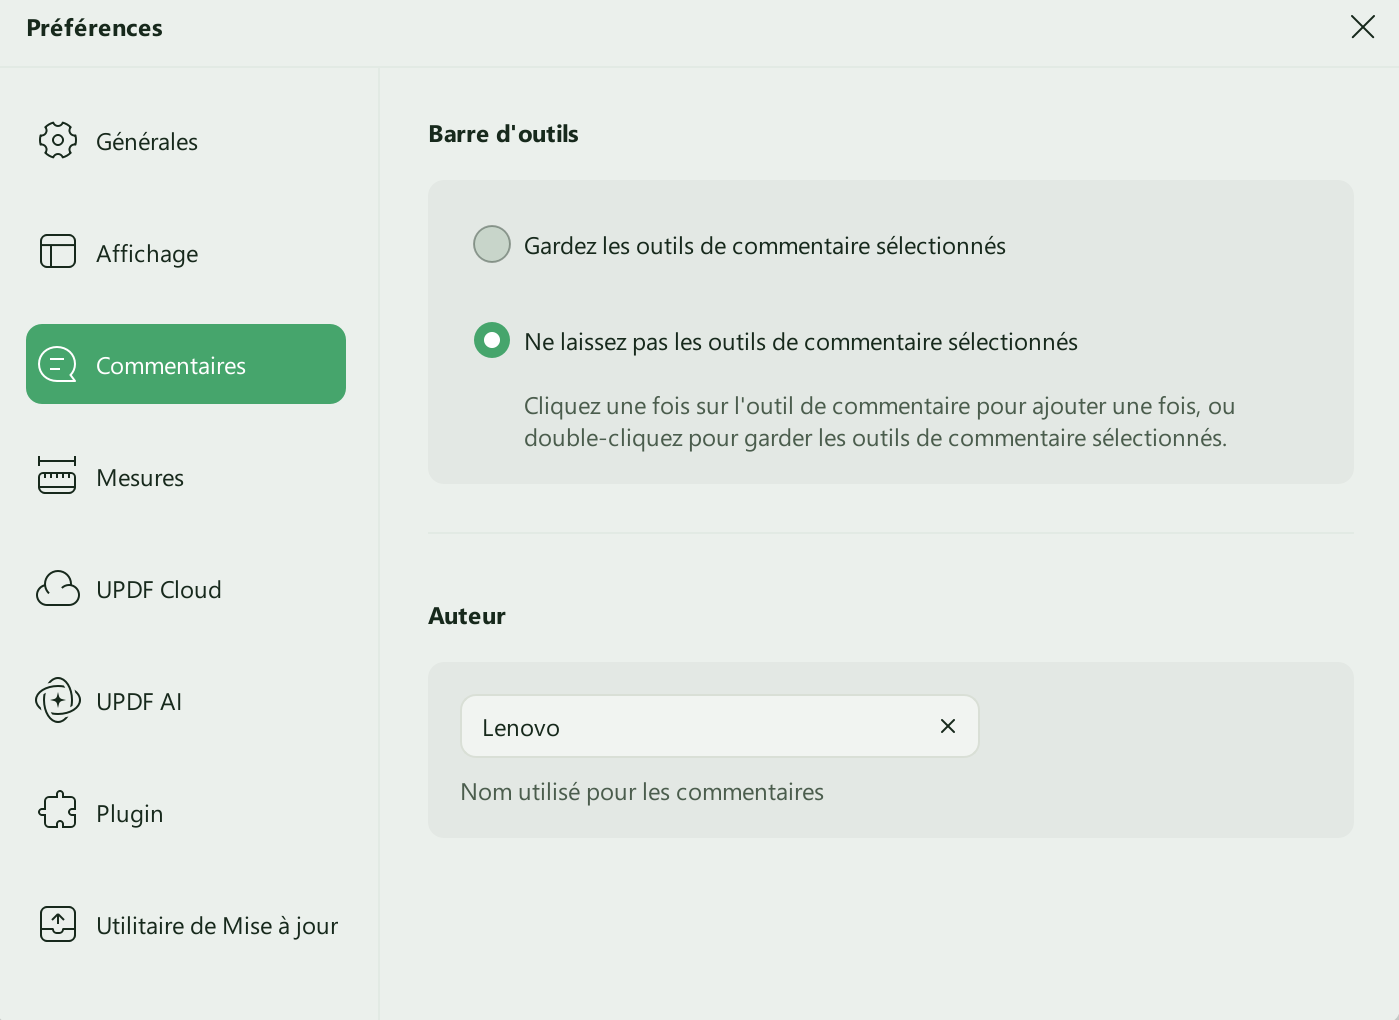This screenshot has width=1399, height=1020.
Task: Click the Auteur heading
Action: tap(467, 616)
